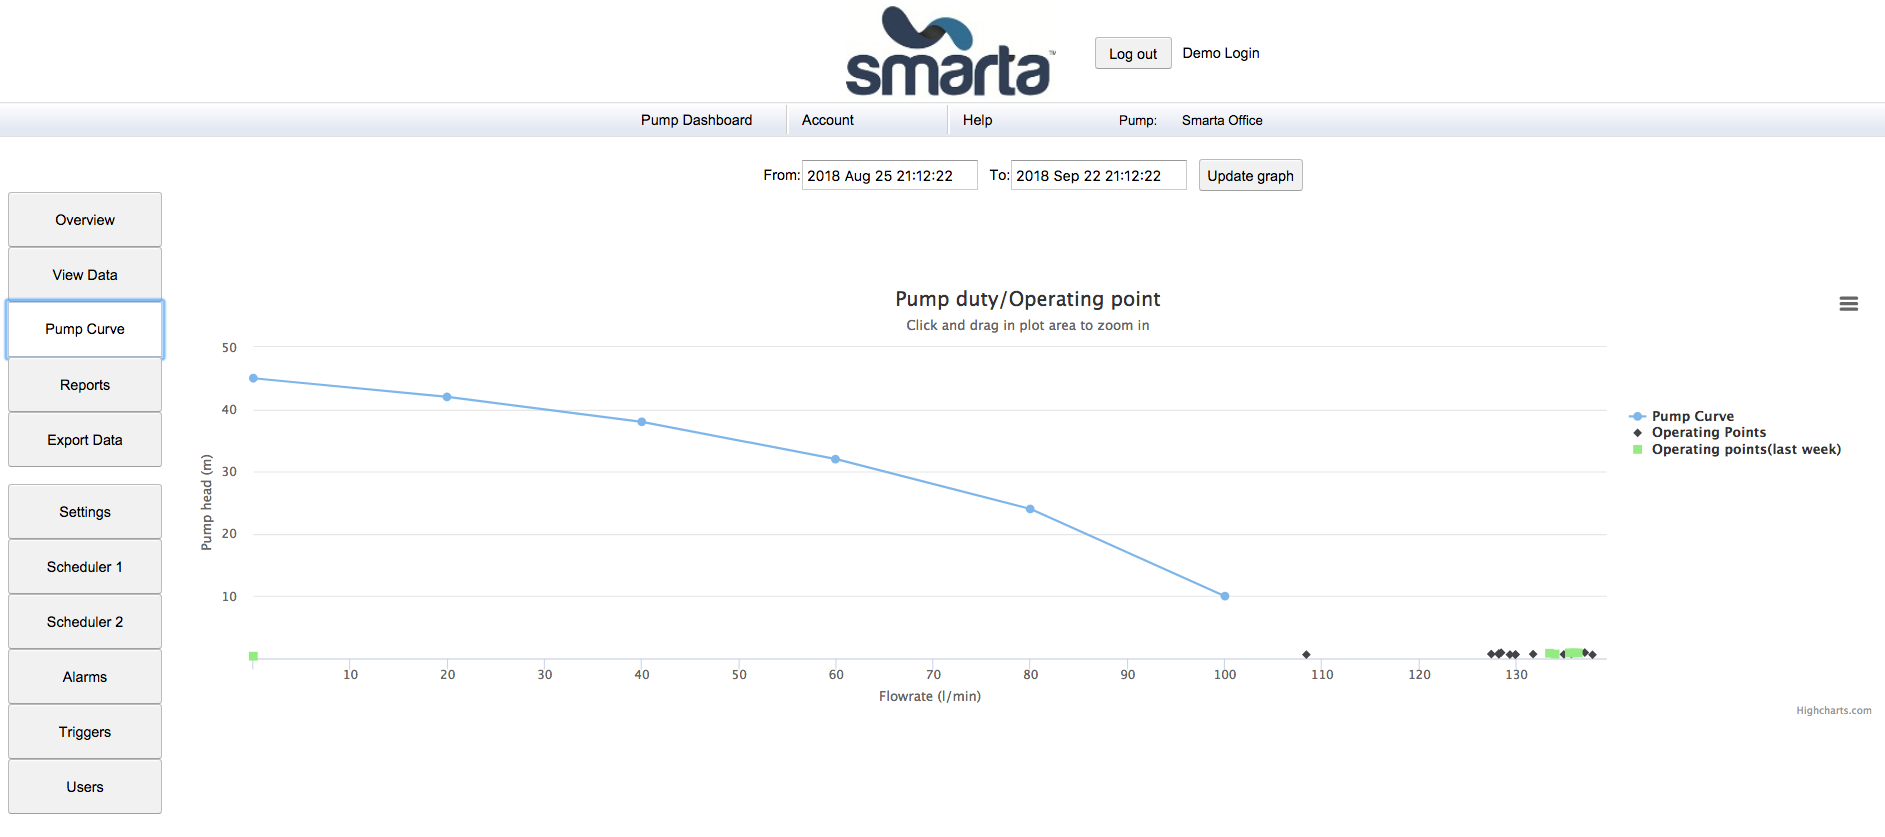The image size is (1885, 837).
Task: Click the To date input field
Action: coord(1097,176)
